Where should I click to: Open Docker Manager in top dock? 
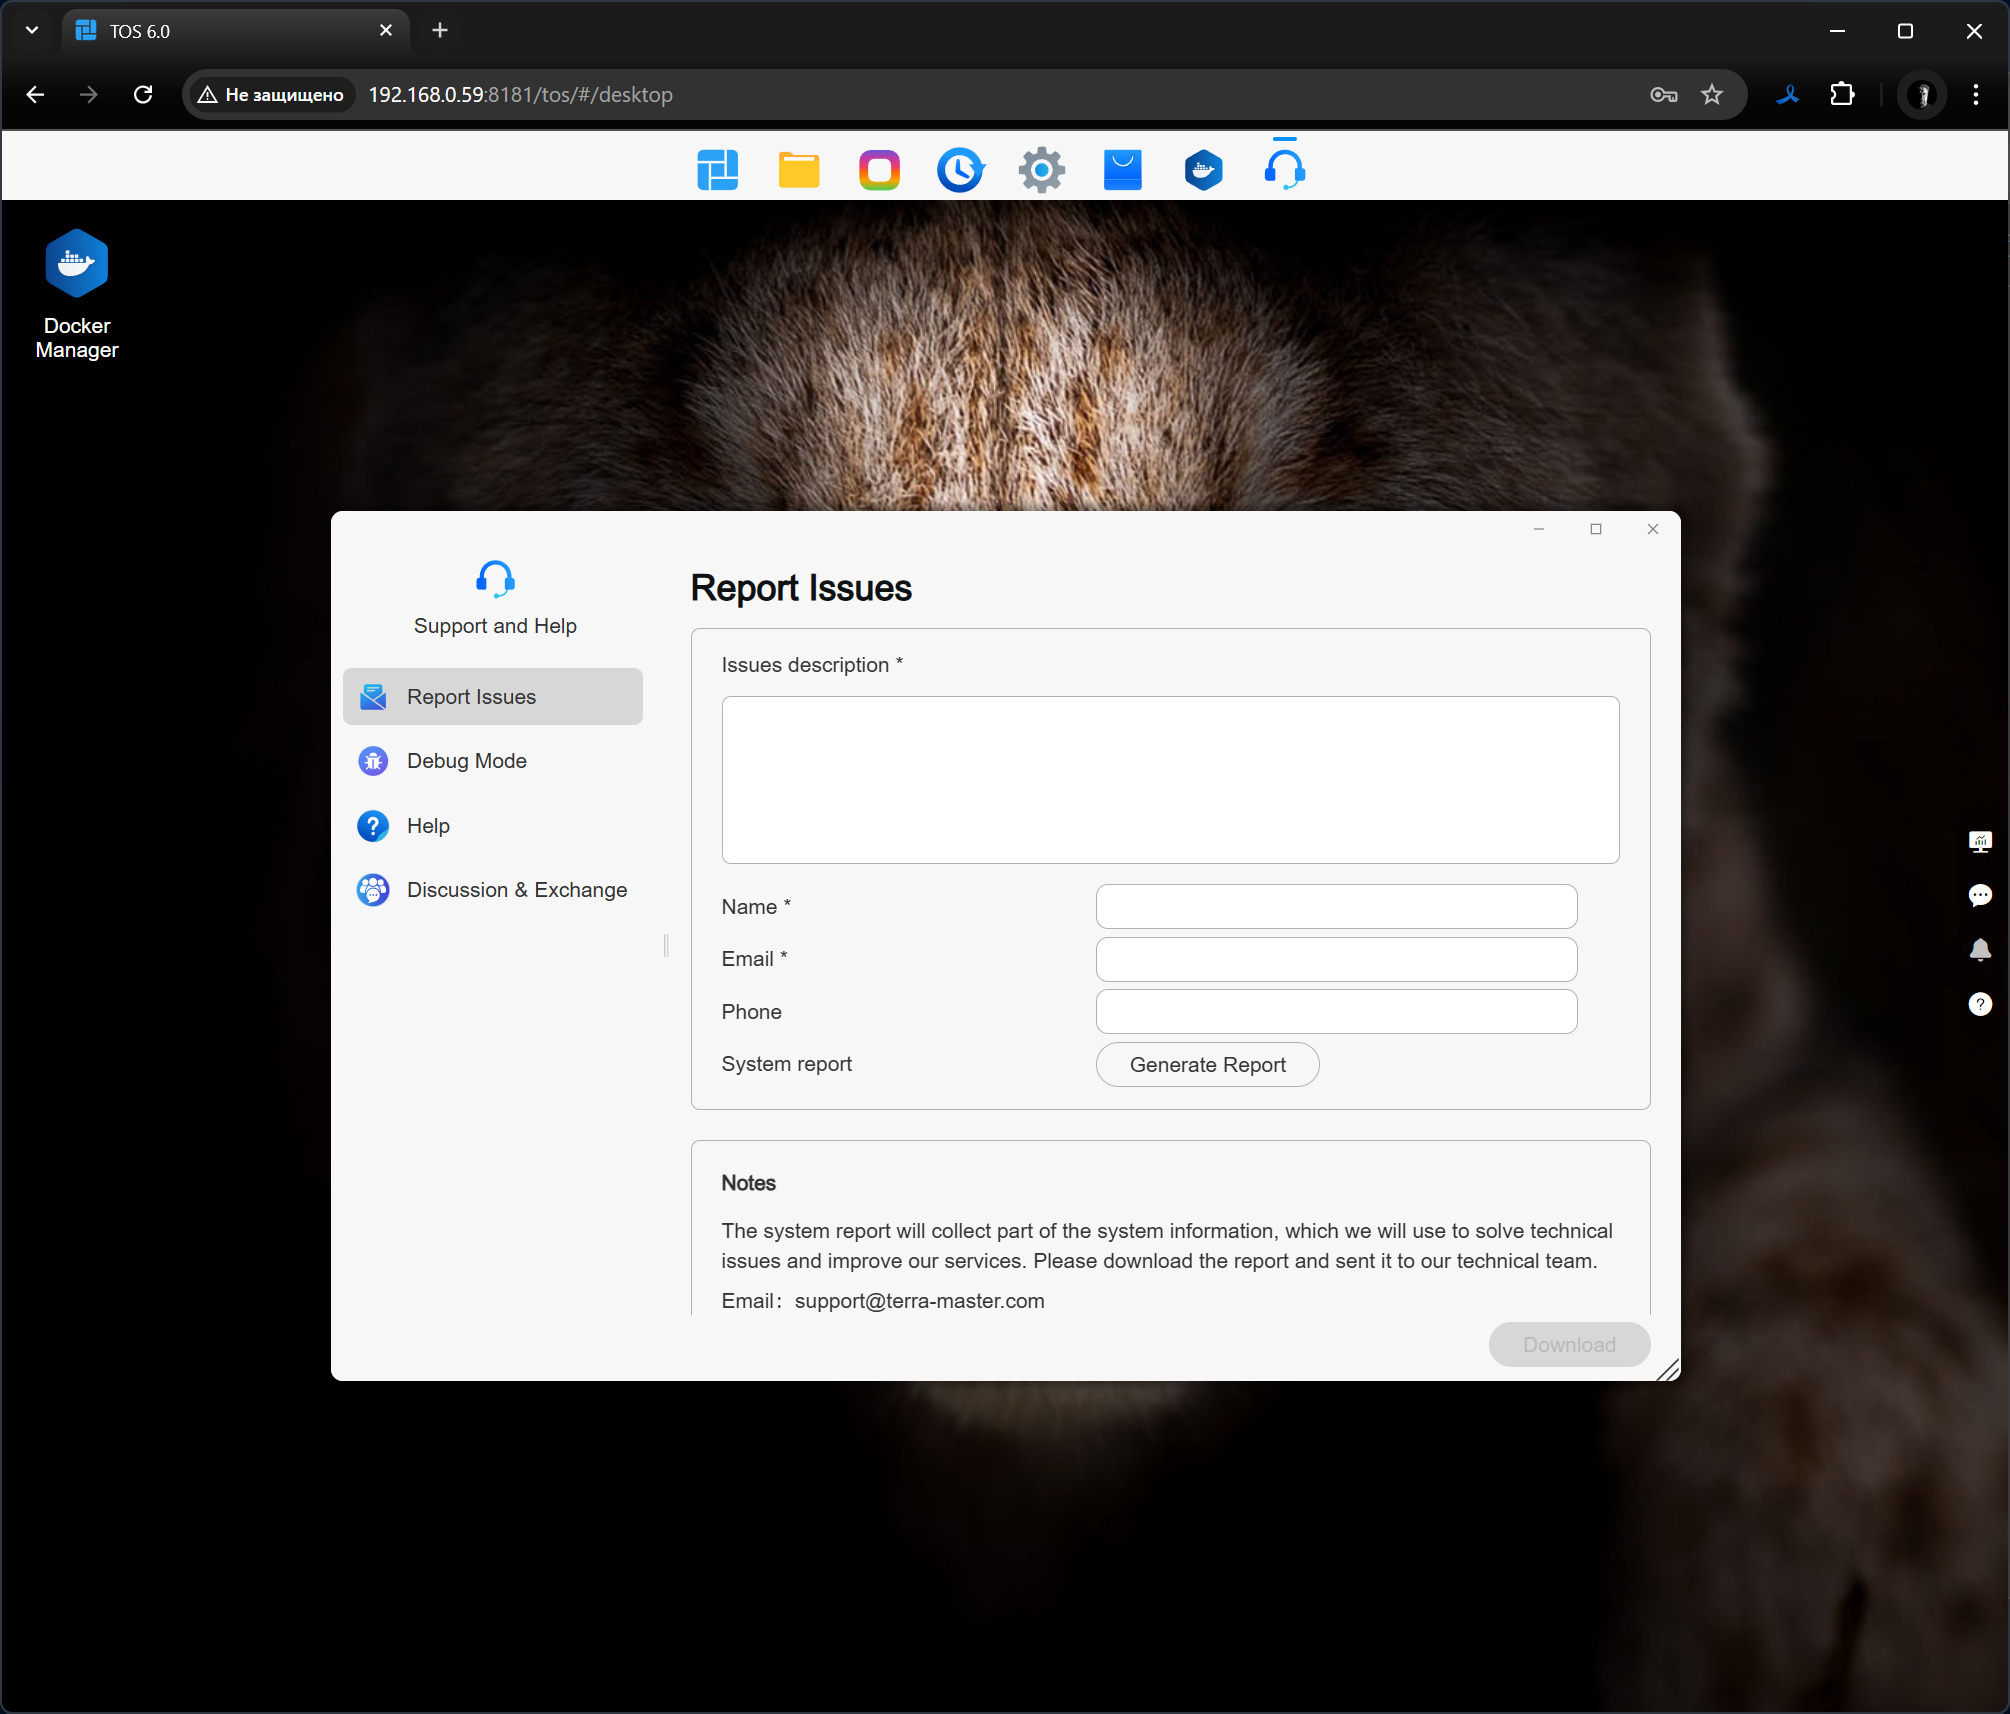click(x=1203, y=170)
